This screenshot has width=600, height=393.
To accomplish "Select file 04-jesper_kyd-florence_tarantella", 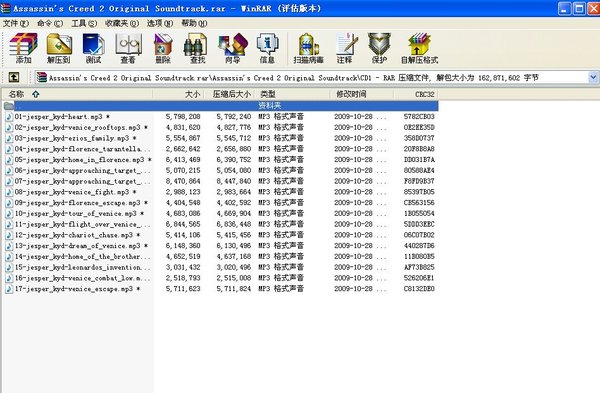I will pyautogui.click(x=82, y=149).
